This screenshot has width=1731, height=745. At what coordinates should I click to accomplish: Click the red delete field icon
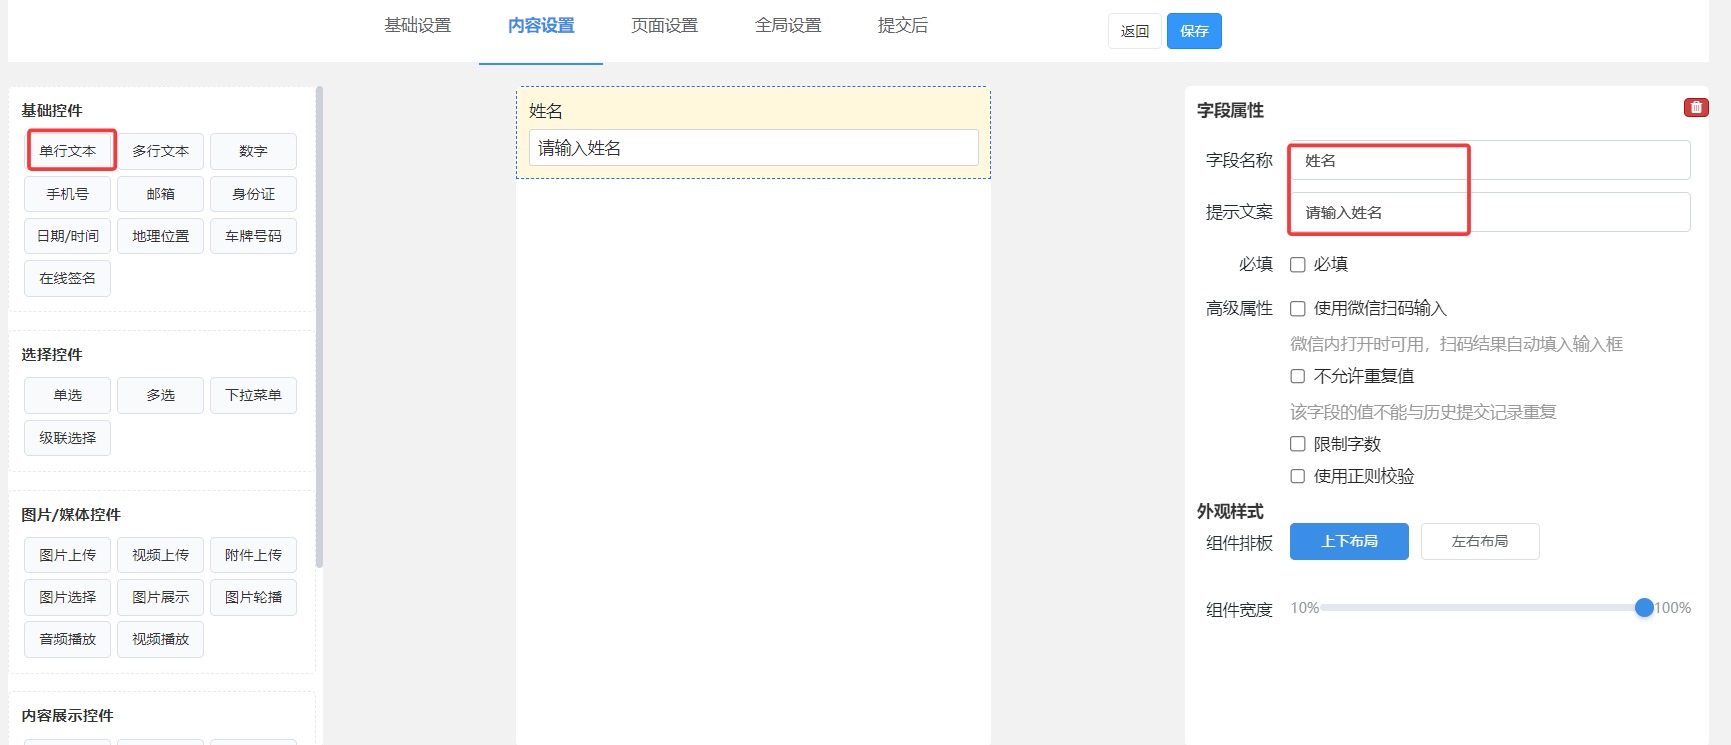click(x=1696, y=108)
